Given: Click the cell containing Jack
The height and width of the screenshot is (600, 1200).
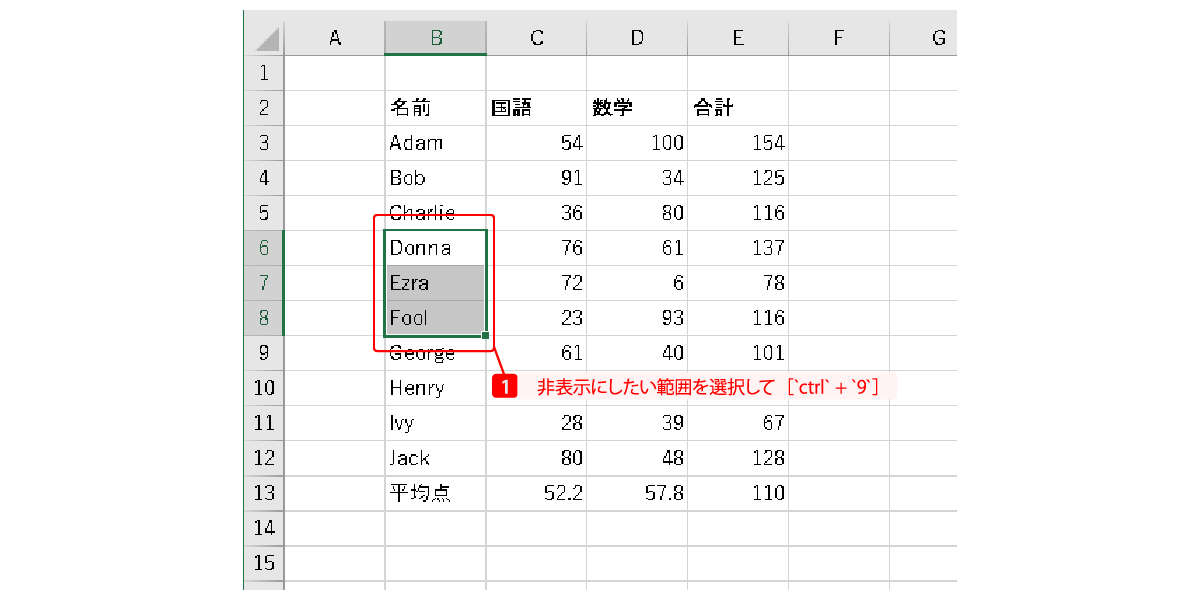Looking at the screenshot, I should pyautogui.click(x=436, y=458).
